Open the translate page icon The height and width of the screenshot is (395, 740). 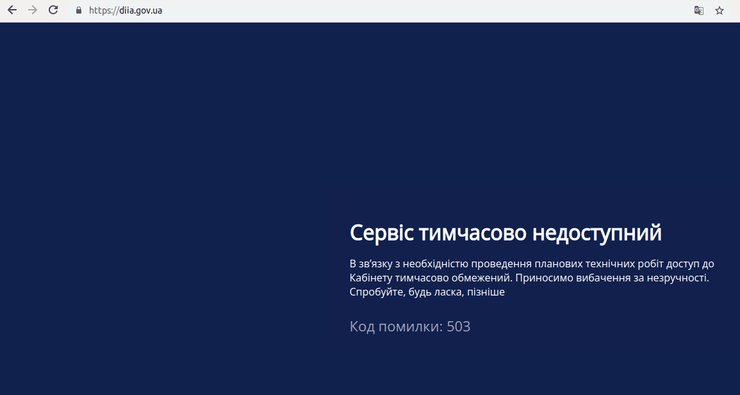(699, 10)
